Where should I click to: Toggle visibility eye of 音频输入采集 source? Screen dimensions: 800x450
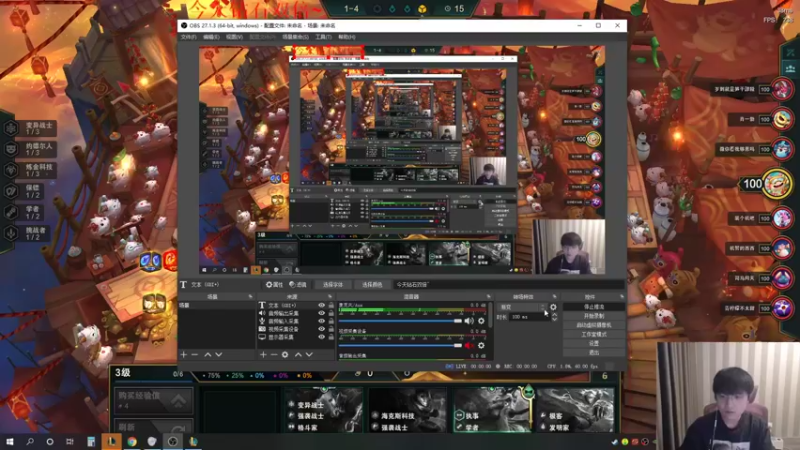(x=321, y=321)
